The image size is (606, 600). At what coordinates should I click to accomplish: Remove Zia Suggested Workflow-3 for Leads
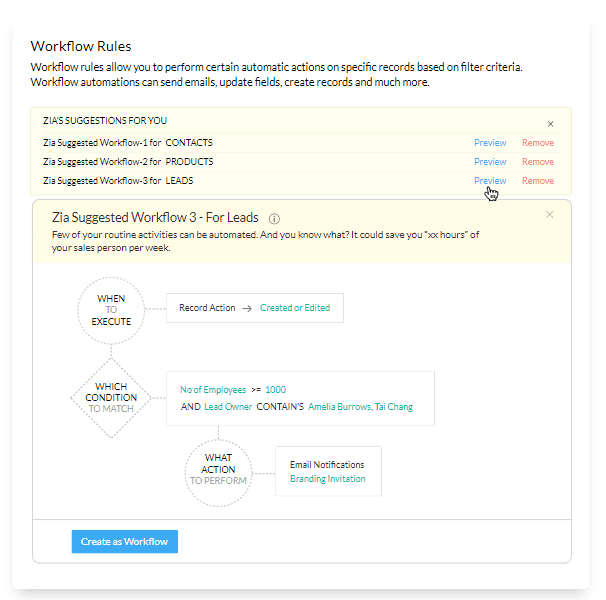538,181
